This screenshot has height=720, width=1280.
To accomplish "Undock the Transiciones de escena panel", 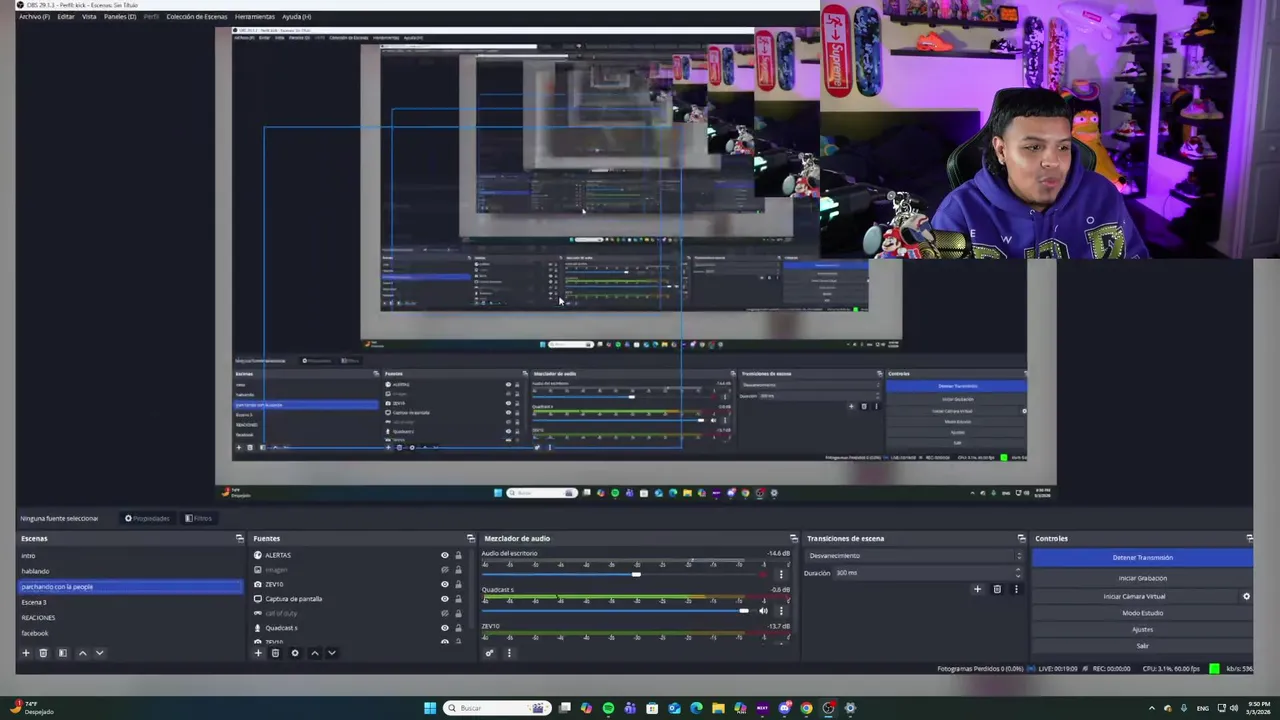I will point(1021,538).
